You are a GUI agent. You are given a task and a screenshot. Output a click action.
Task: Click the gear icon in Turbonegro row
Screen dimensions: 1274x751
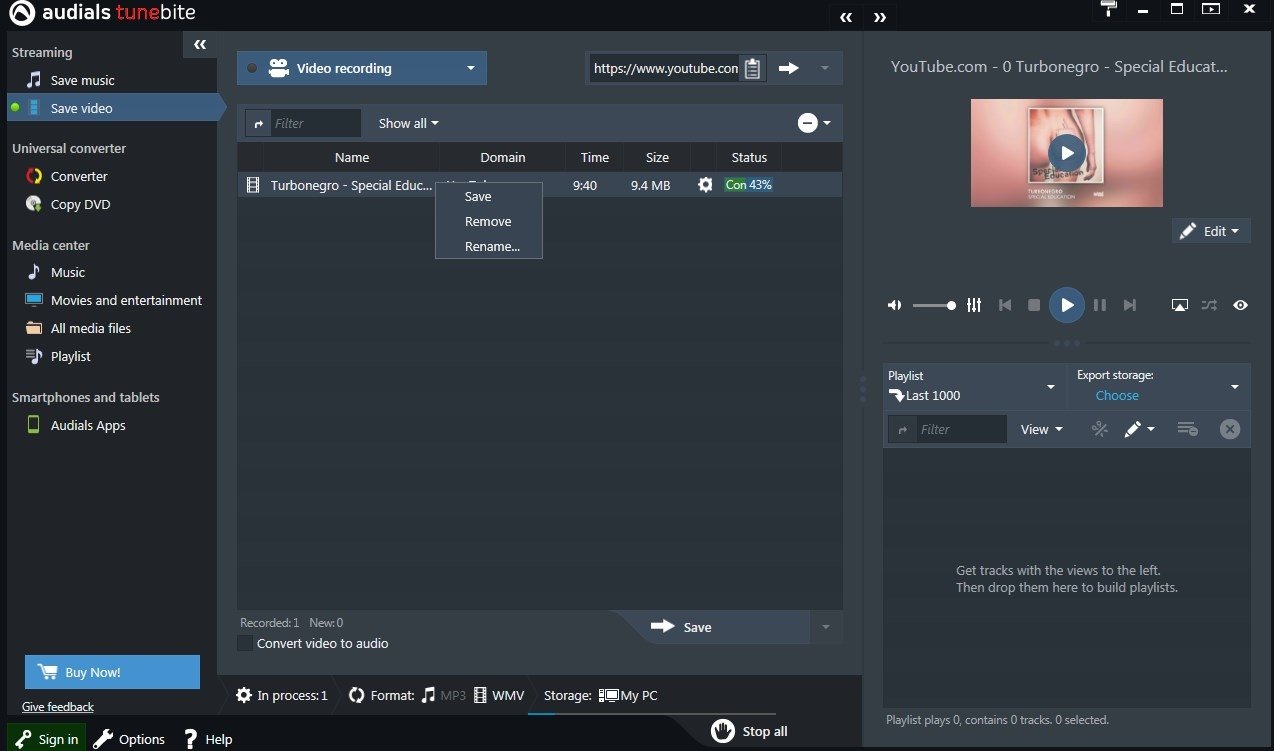pyautogui.click(x=705, y=185)
